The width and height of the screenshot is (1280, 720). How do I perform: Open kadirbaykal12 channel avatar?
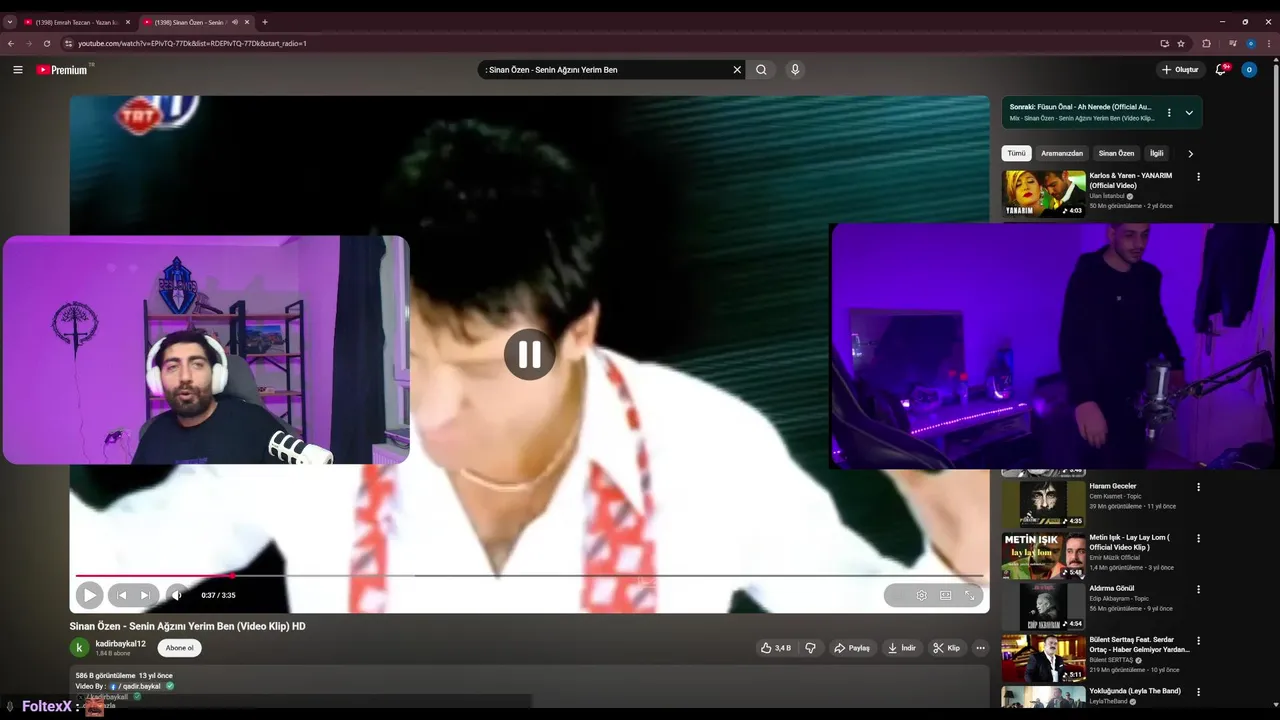point(79,648)
